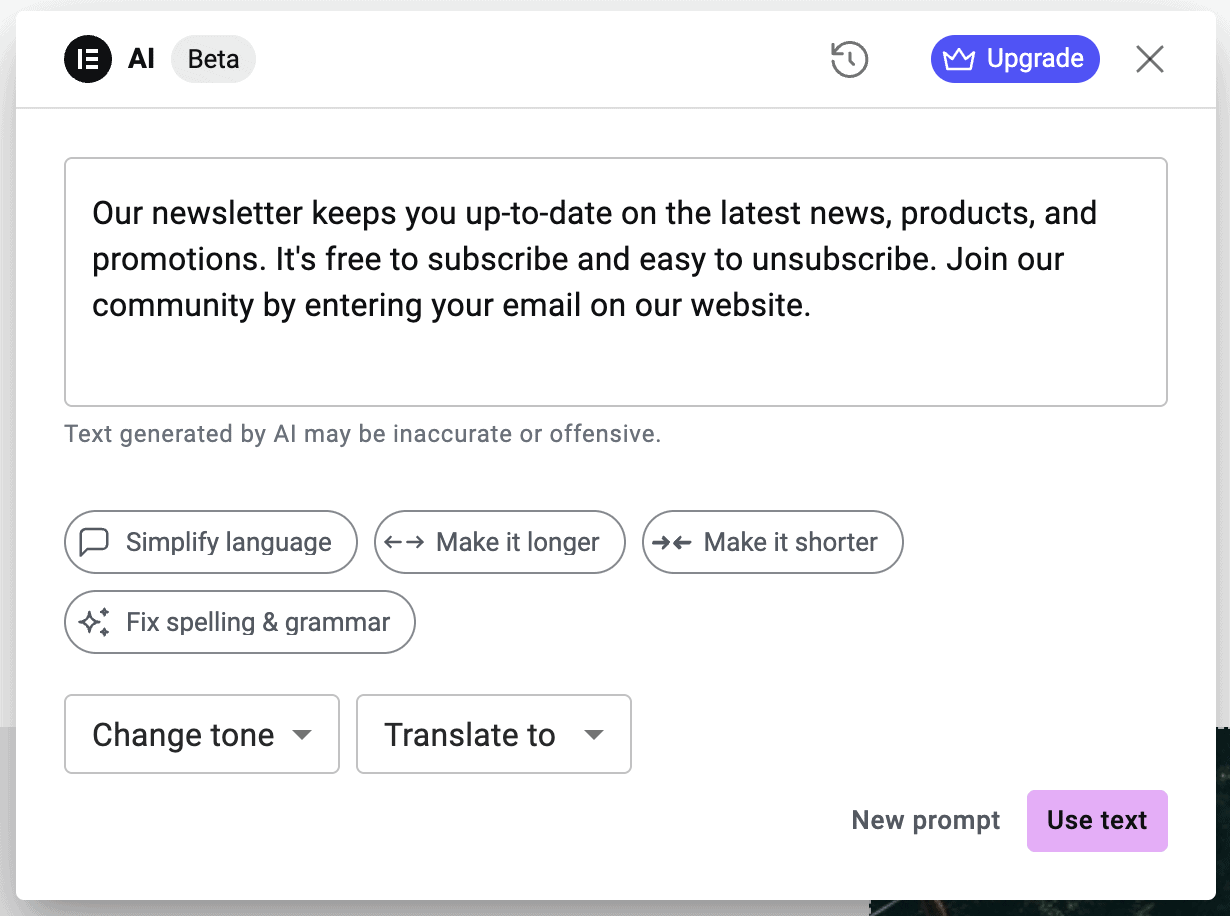Image resolution: width=1230 pixels, height=916 pixels.
Task: Close the AI dialog
Action: 1150,59
